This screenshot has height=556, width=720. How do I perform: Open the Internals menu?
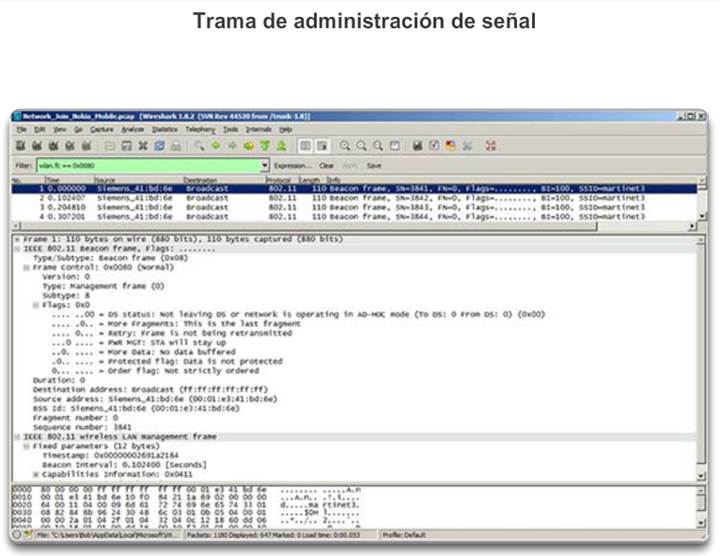coord(259,129)
